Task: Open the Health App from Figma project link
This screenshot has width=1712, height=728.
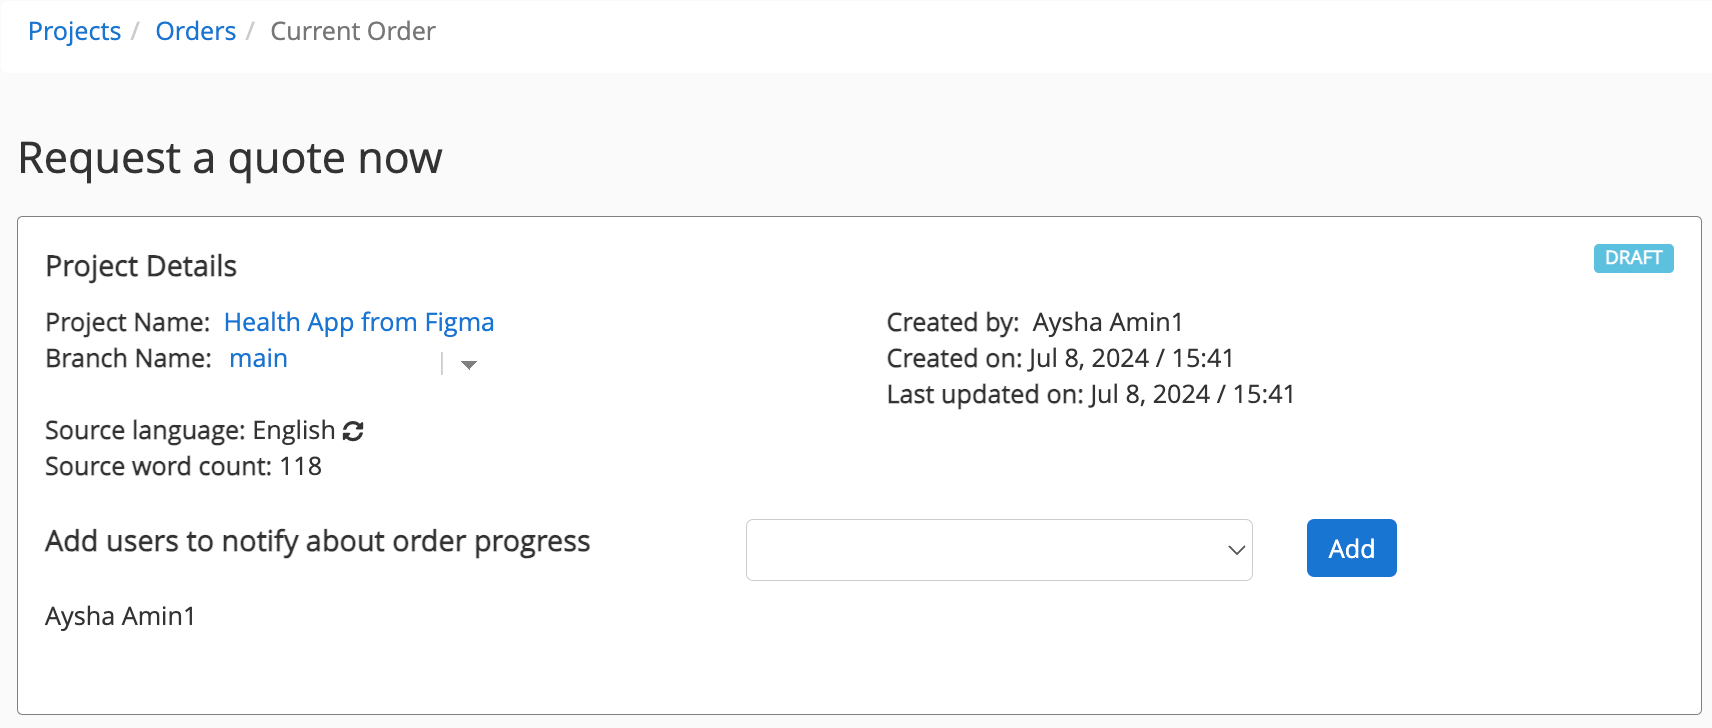Action: point(359,322)
